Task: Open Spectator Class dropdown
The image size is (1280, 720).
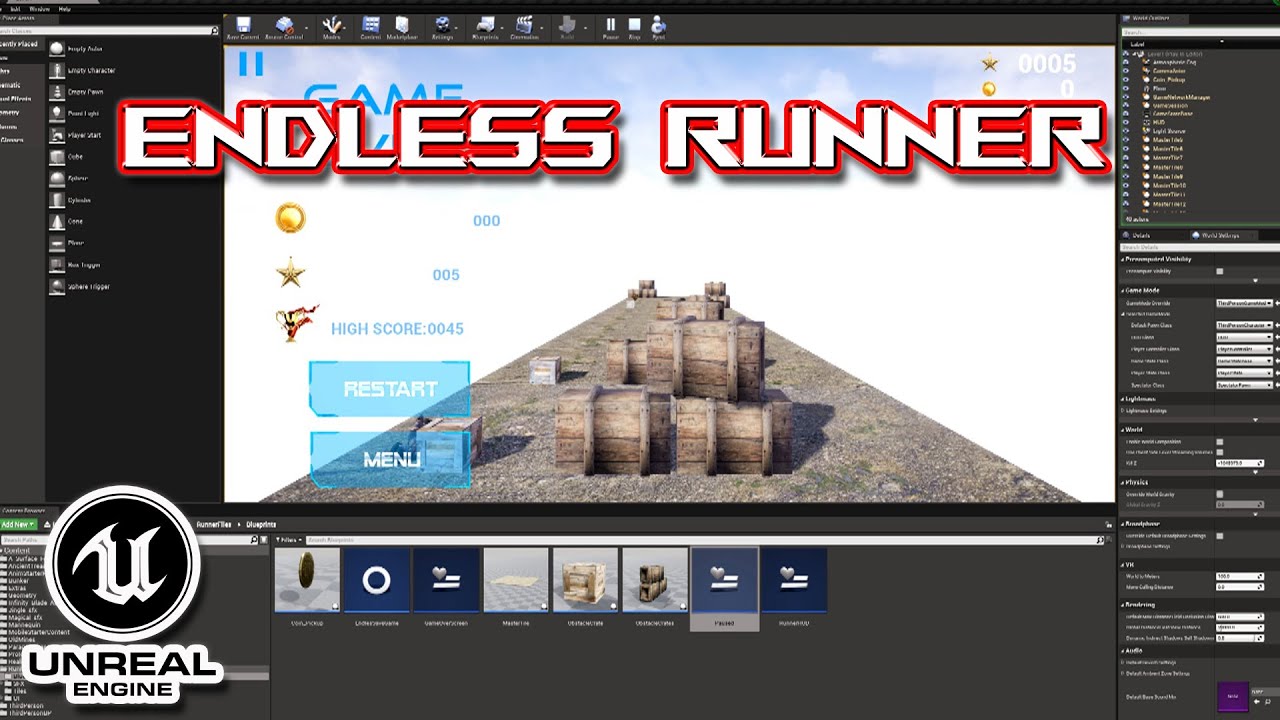Action: (x=1244, y=384)
